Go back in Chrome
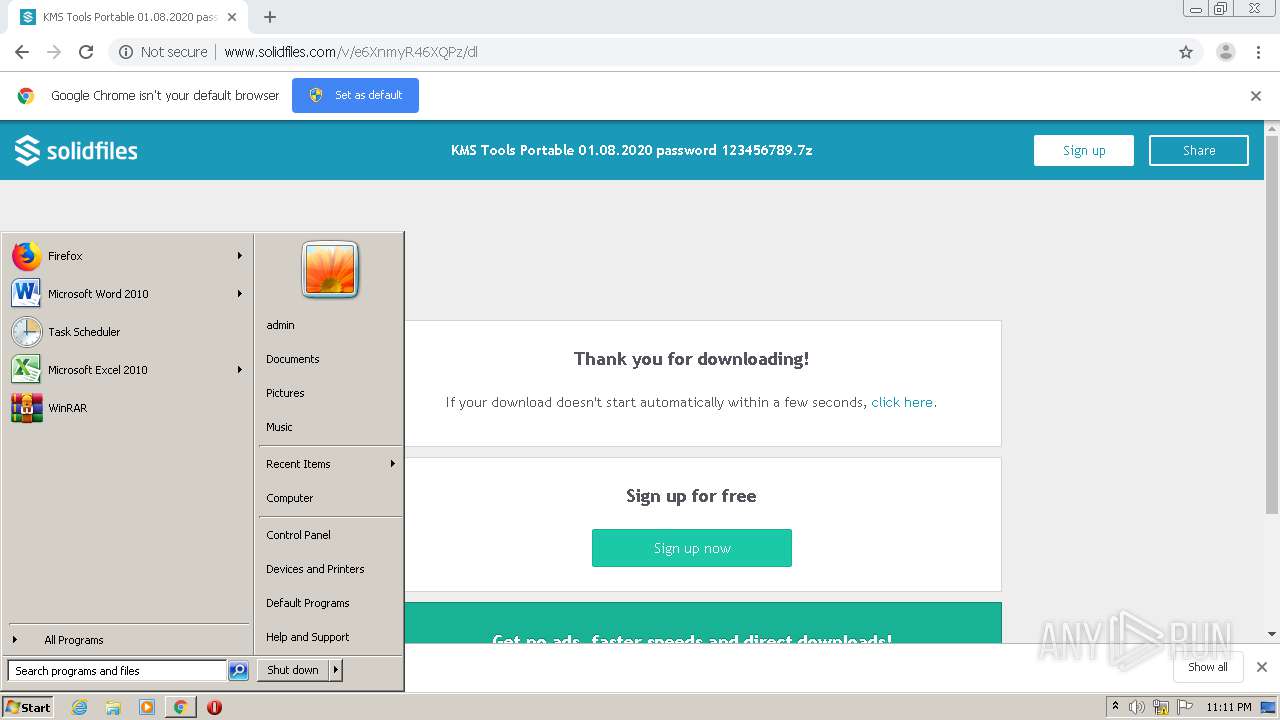Image resolution: width=1280 pixels, height=720 pixels. (22, 52)
